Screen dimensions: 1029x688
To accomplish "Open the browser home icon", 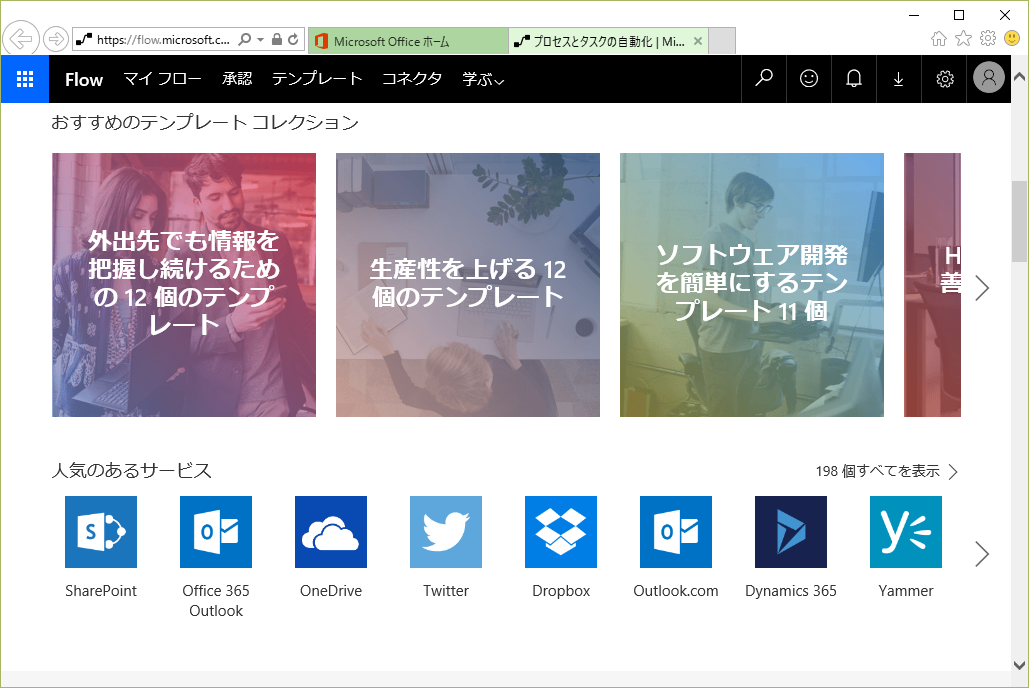I will tap(939, 39).
